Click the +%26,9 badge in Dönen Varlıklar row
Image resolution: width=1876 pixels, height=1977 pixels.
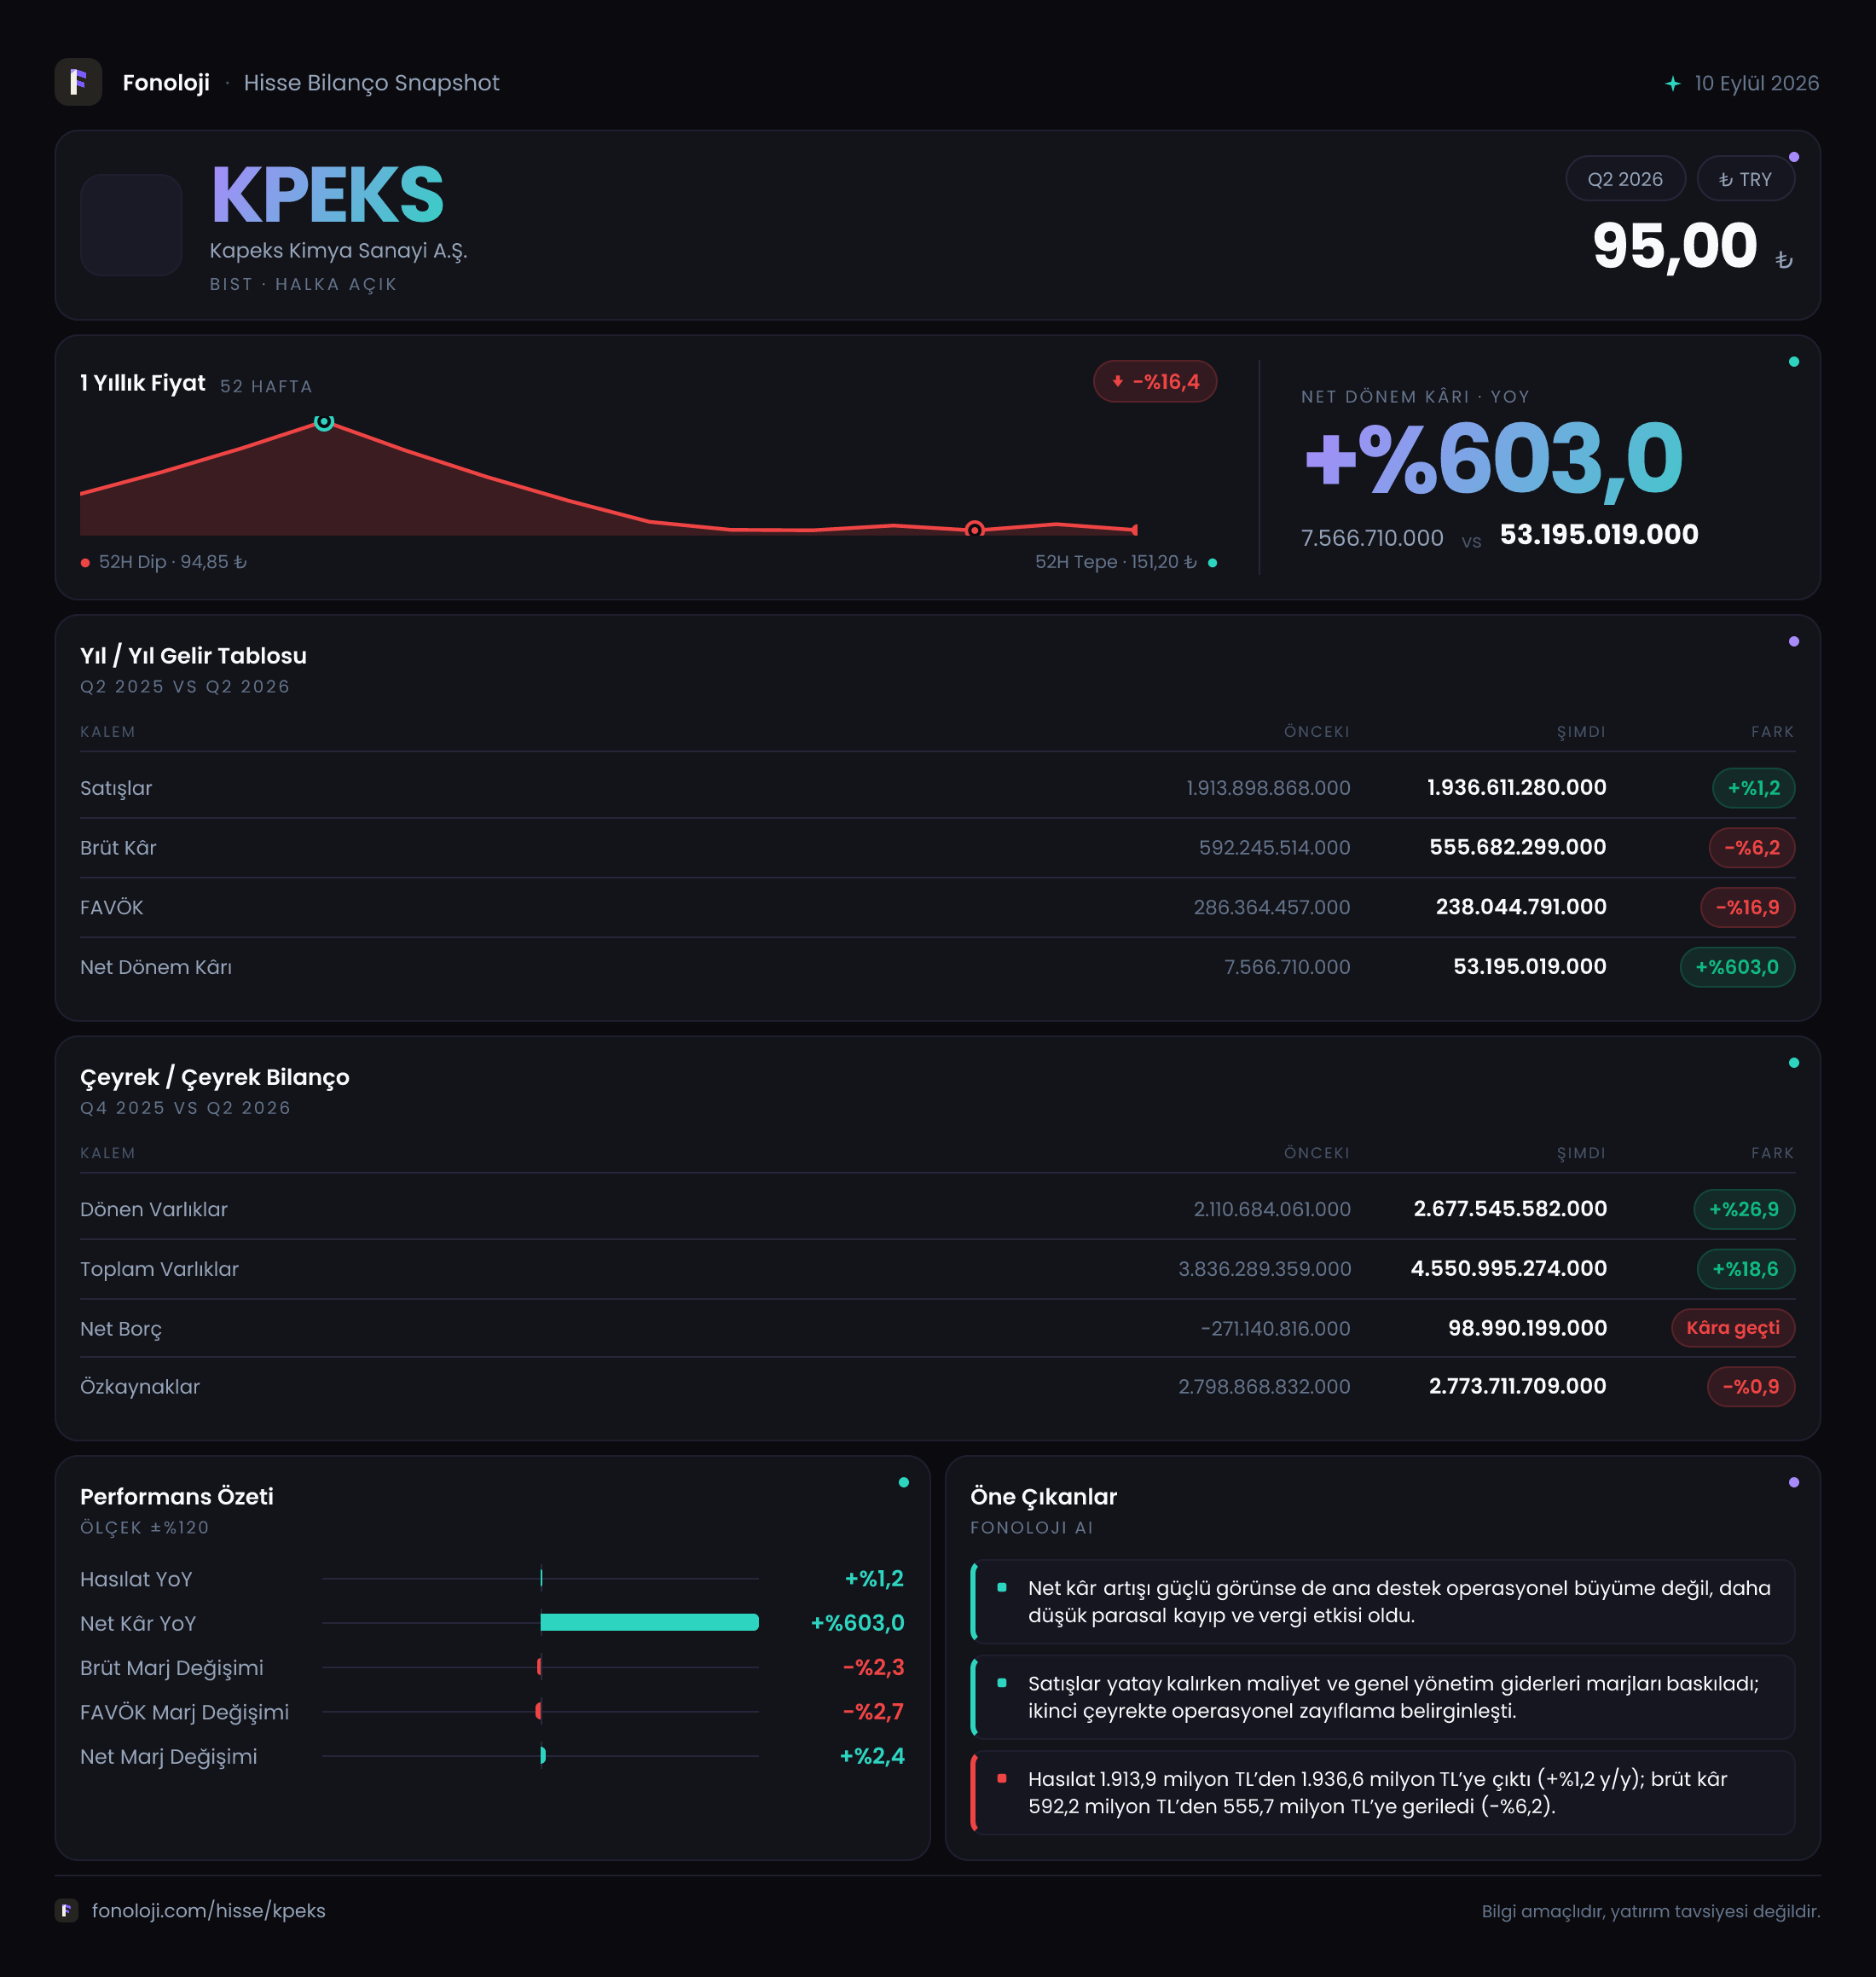pyautogui.click(x=1743, y=1209)
